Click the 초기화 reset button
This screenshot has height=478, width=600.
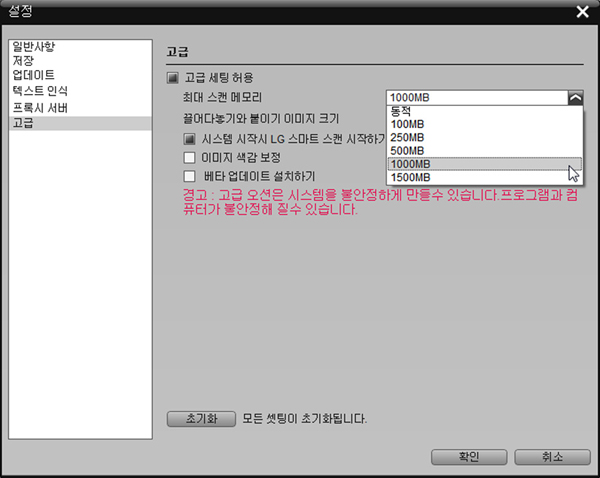(201, 418)
